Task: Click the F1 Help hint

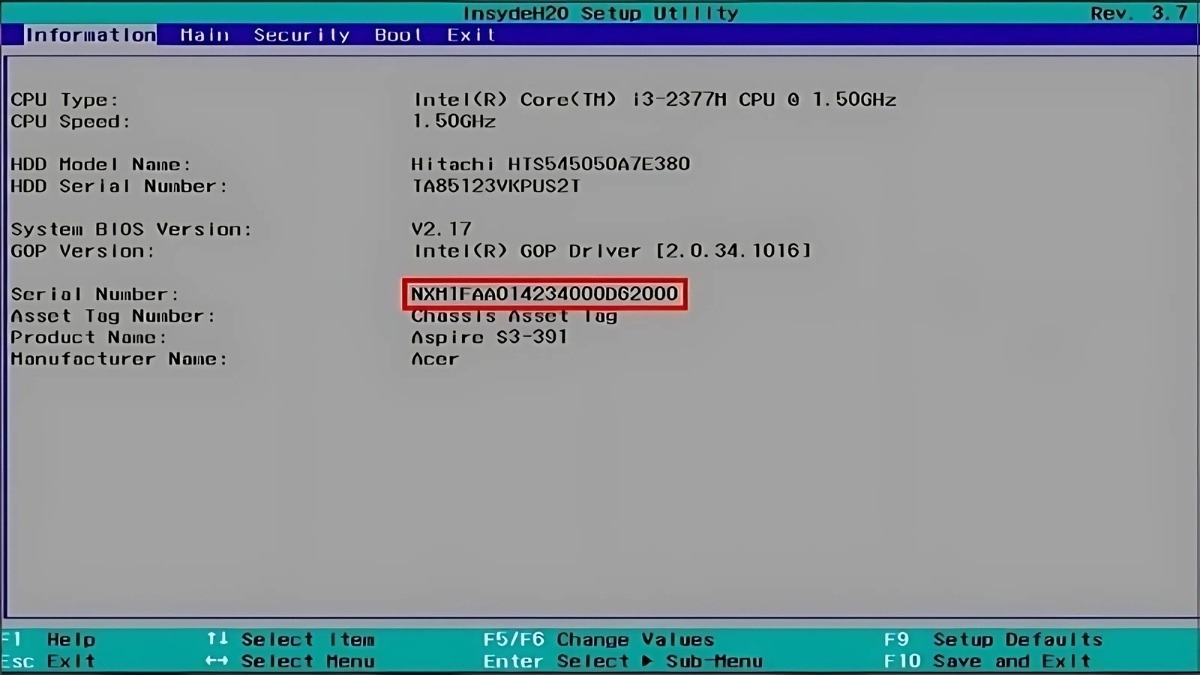Action: [48, 640]
